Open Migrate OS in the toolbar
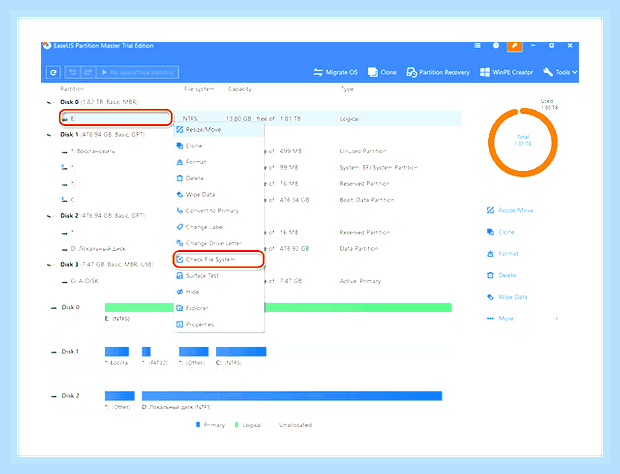 click(336, 72)
